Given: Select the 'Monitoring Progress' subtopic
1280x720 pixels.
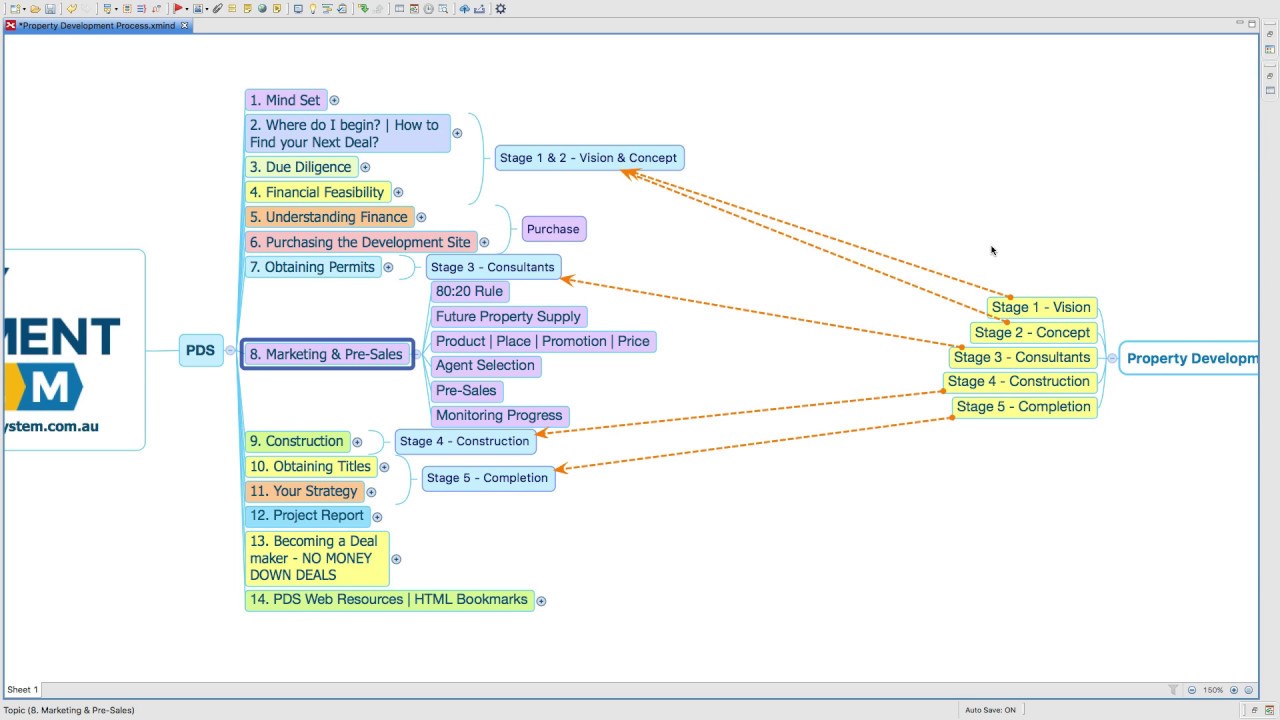Looking at the screenshot, I should click(x=499, y=415).
